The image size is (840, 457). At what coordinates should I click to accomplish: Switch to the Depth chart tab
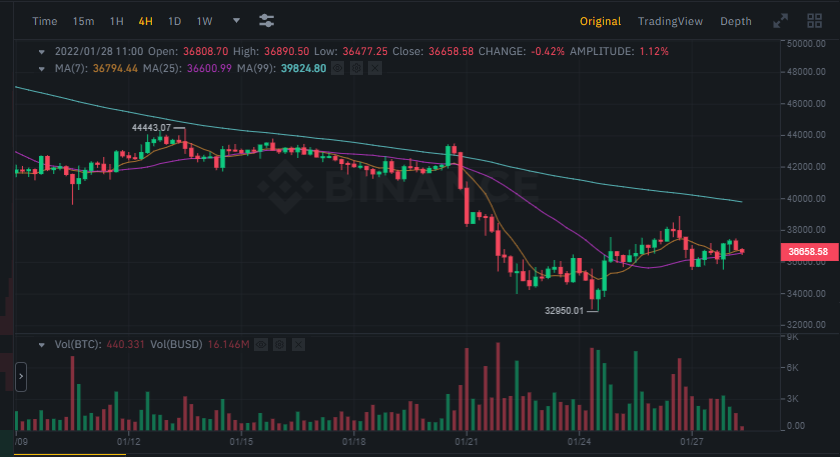pyautogui.click(x=736, y=21)
